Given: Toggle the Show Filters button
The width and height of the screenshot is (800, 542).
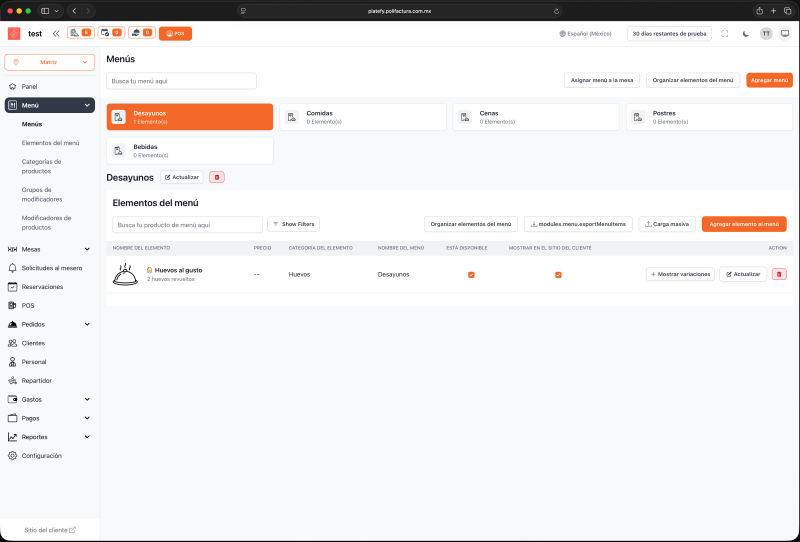Looking at the screenshot, I should coord(293,224).
